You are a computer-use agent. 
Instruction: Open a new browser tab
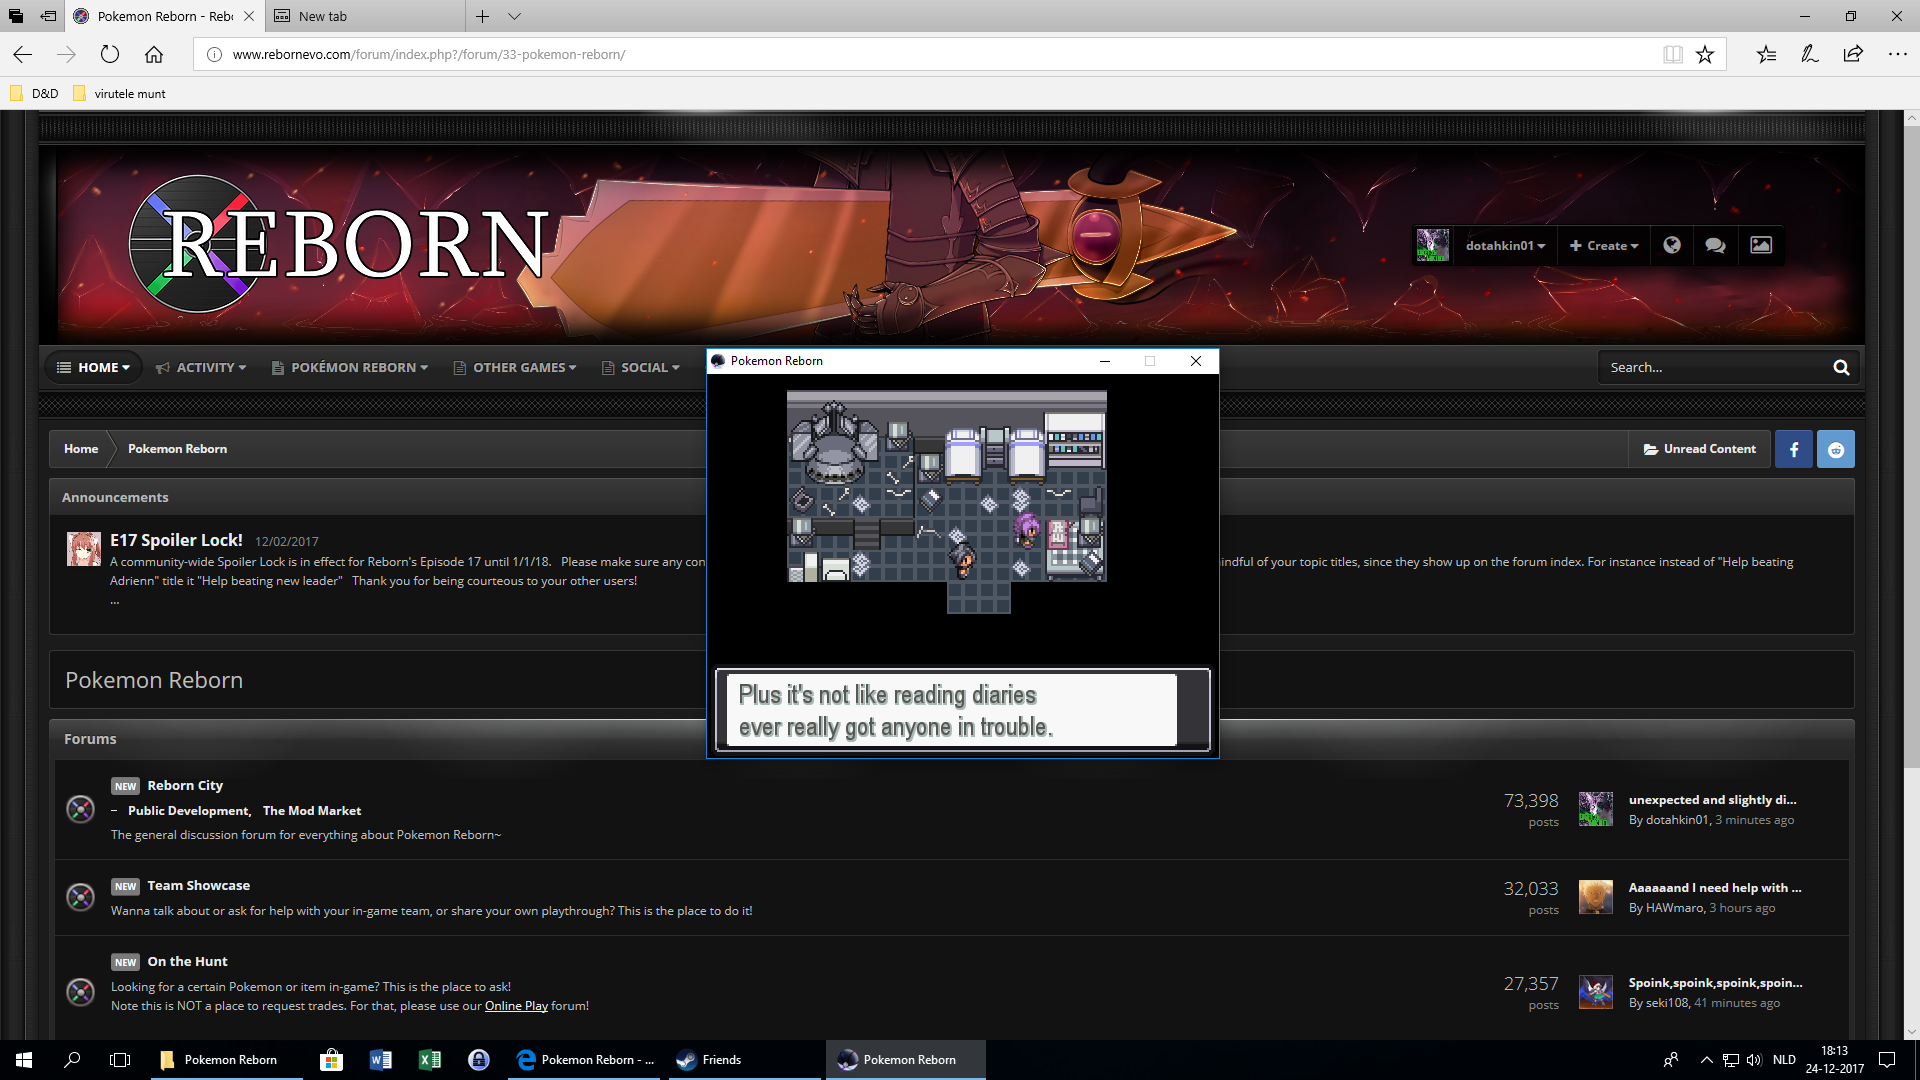(x=482, y=16)
